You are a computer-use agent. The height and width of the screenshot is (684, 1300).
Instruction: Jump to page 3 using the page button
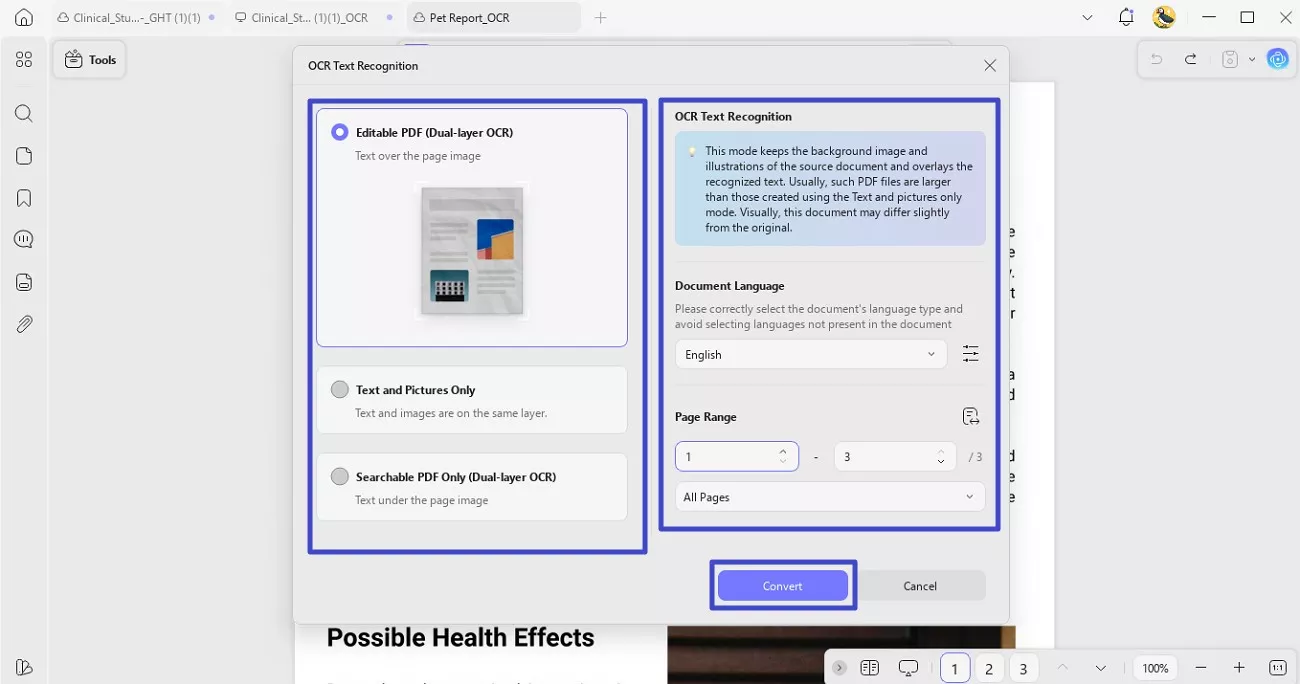tap(1023, 667)
